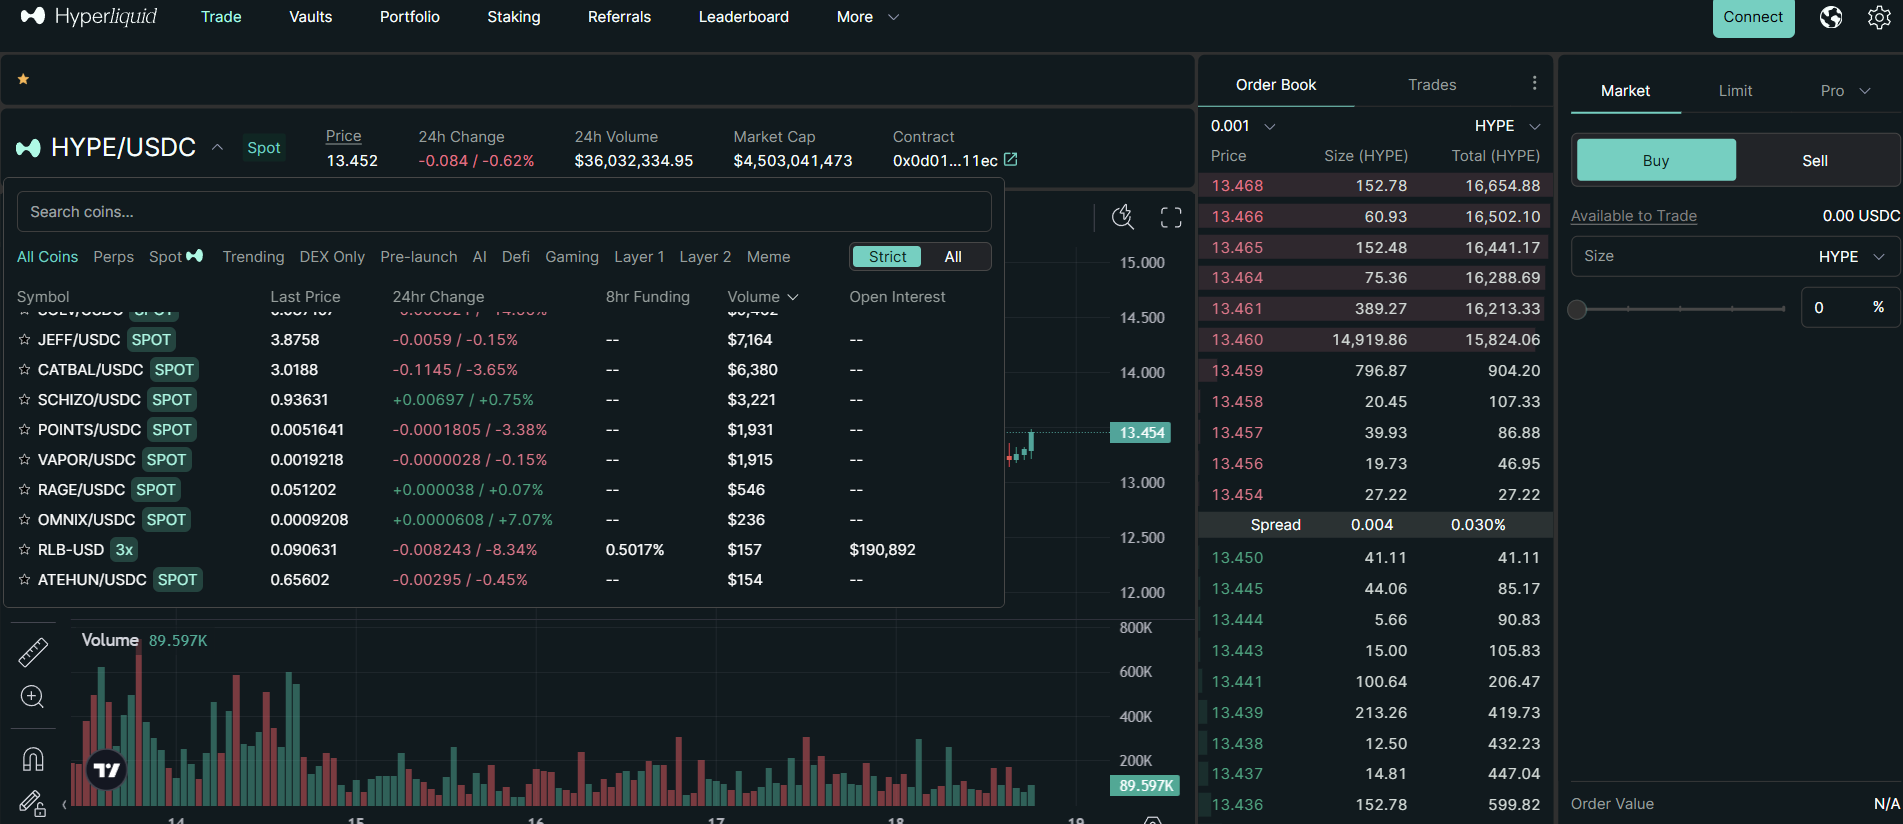Select Buy side toggle
Image resolution: width=1903 pixels, height=824 pixels.
pos(1656,160)
